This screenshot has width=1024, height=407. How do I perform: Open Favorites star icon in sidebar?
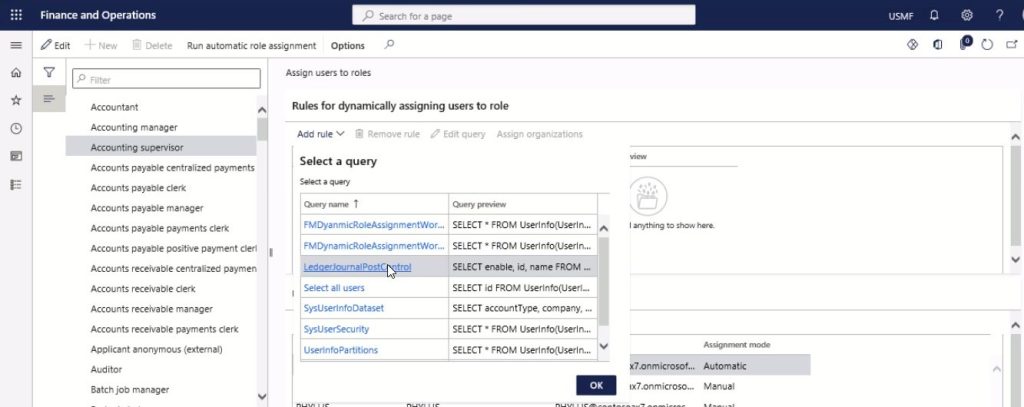[16, 100]
